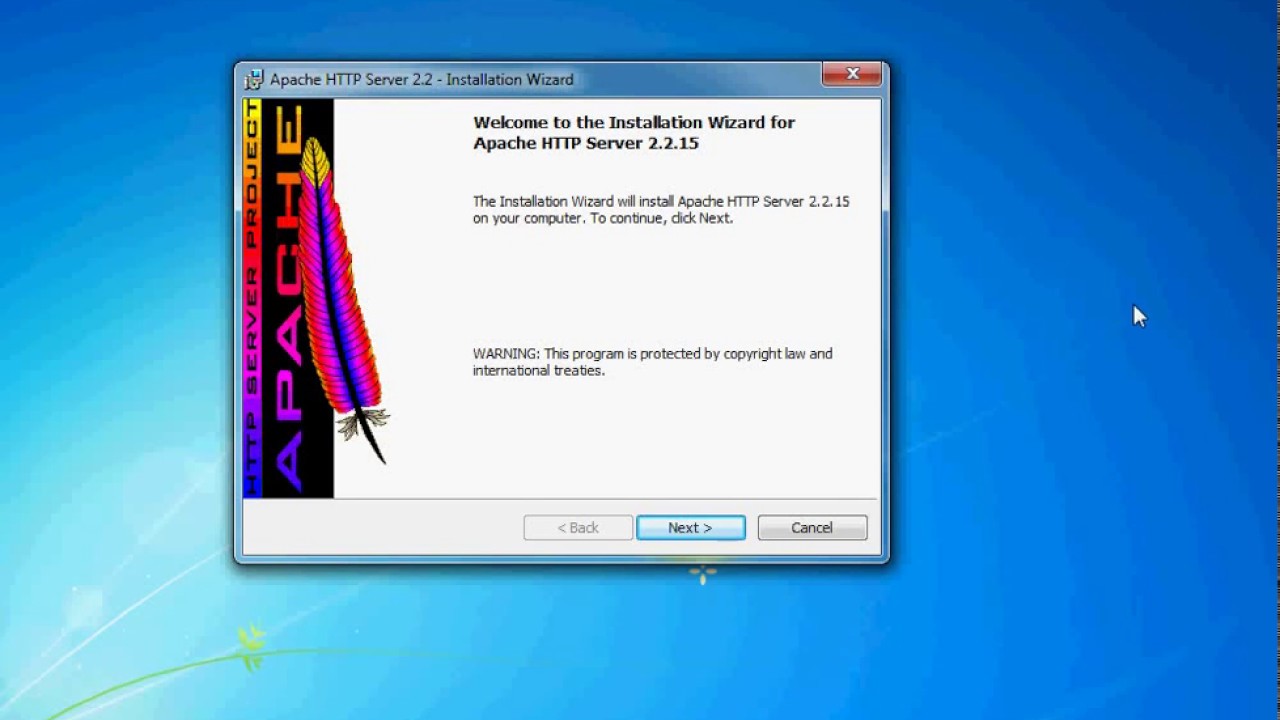Click the Apache feather logo image

click(x=316, y=298)
